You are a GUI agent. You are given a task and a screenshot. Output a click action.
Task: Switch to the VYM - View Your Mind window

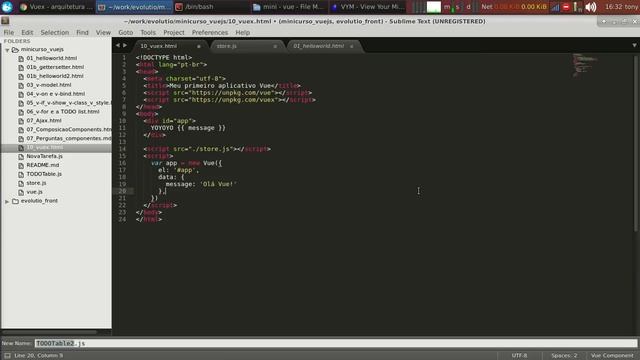tap(367, 7)
